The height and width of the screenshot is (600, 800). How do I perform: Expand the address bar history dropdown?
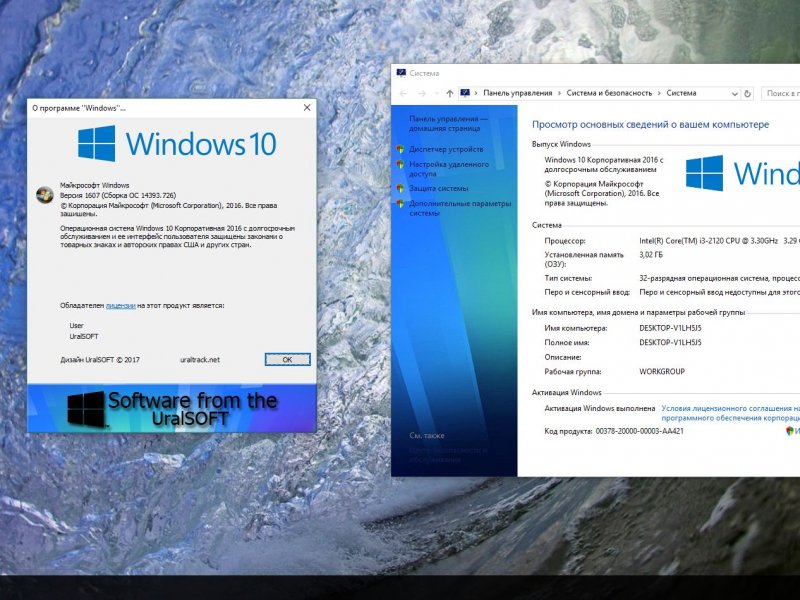pyautogui.click(x=734, y=94)
